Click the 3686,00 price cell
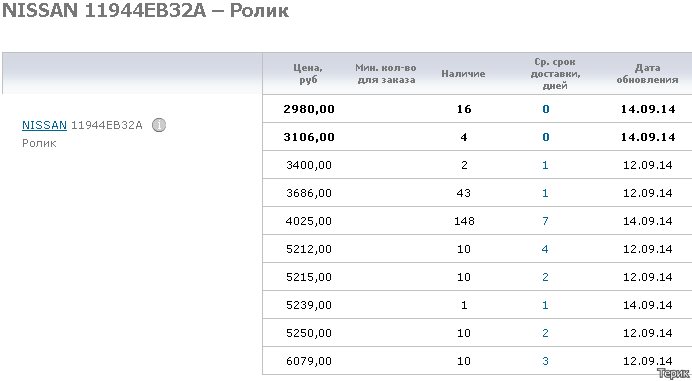692x381 pixels. click(x=308, y=193)
